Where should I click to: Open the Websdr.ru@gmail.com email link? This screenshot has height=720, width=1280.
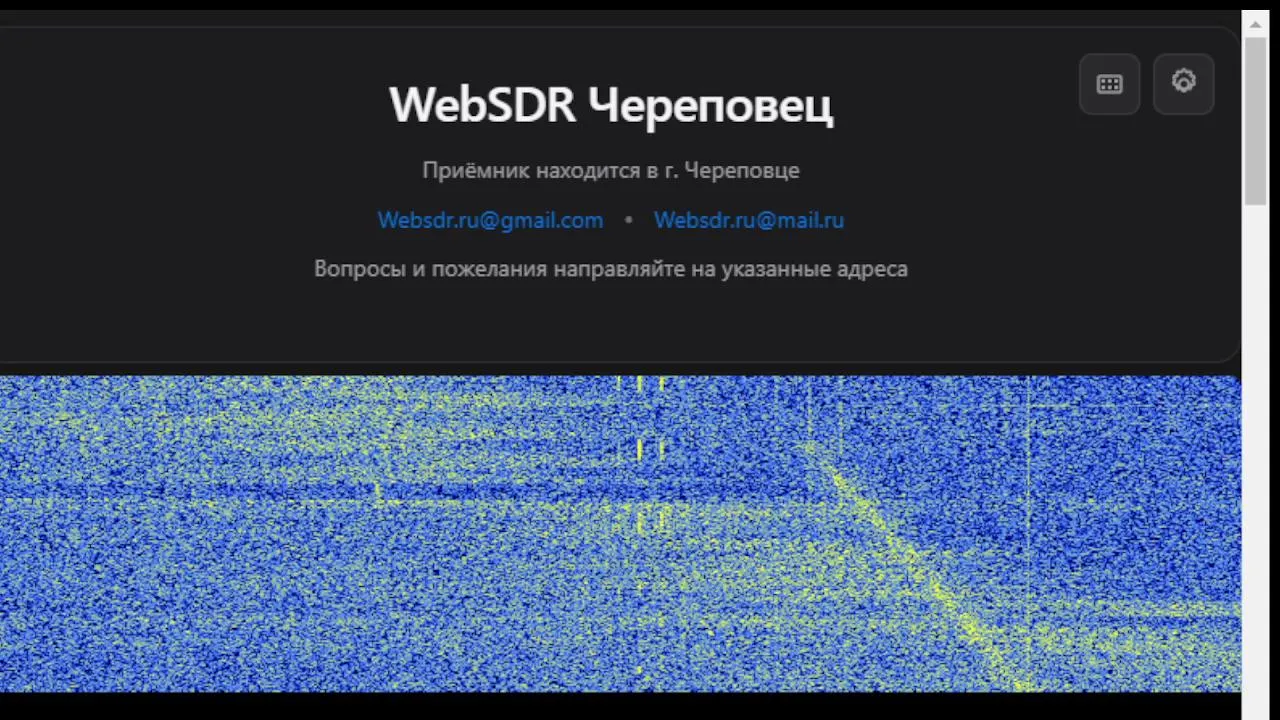click(490, 220)
